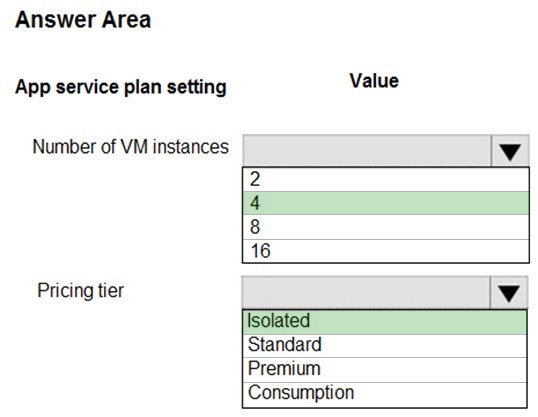This screenshot has width=538, height=417.
Task: Open the Number of VM instances dropdown arrow
Action: tap(510, 151)
